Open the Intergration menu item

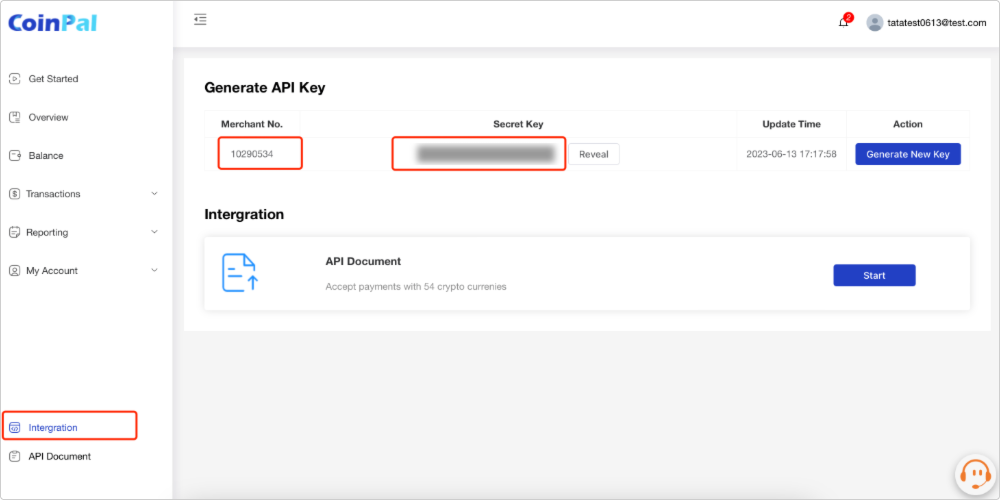tap(53, 428)
